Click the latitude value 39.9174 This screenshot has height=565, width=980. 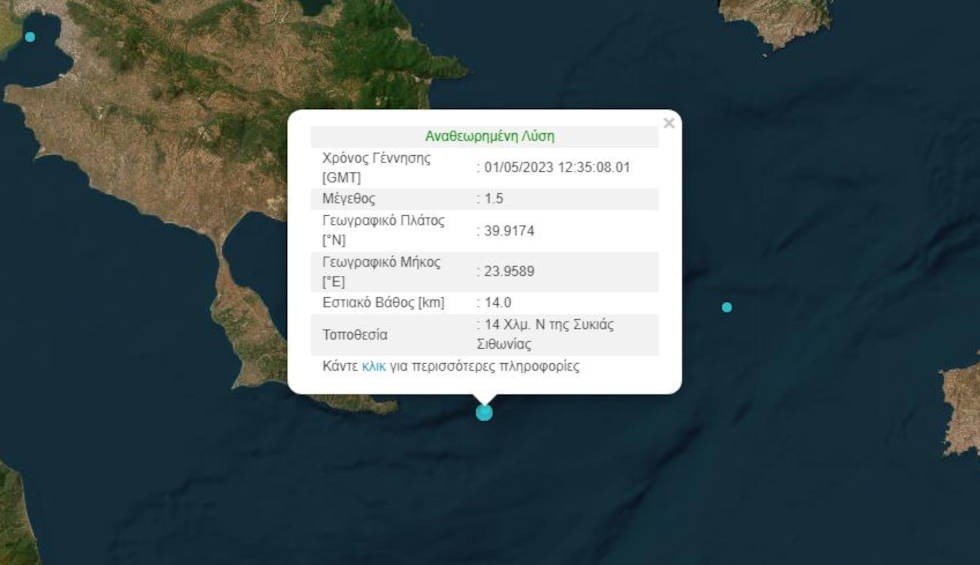[509, 230]
